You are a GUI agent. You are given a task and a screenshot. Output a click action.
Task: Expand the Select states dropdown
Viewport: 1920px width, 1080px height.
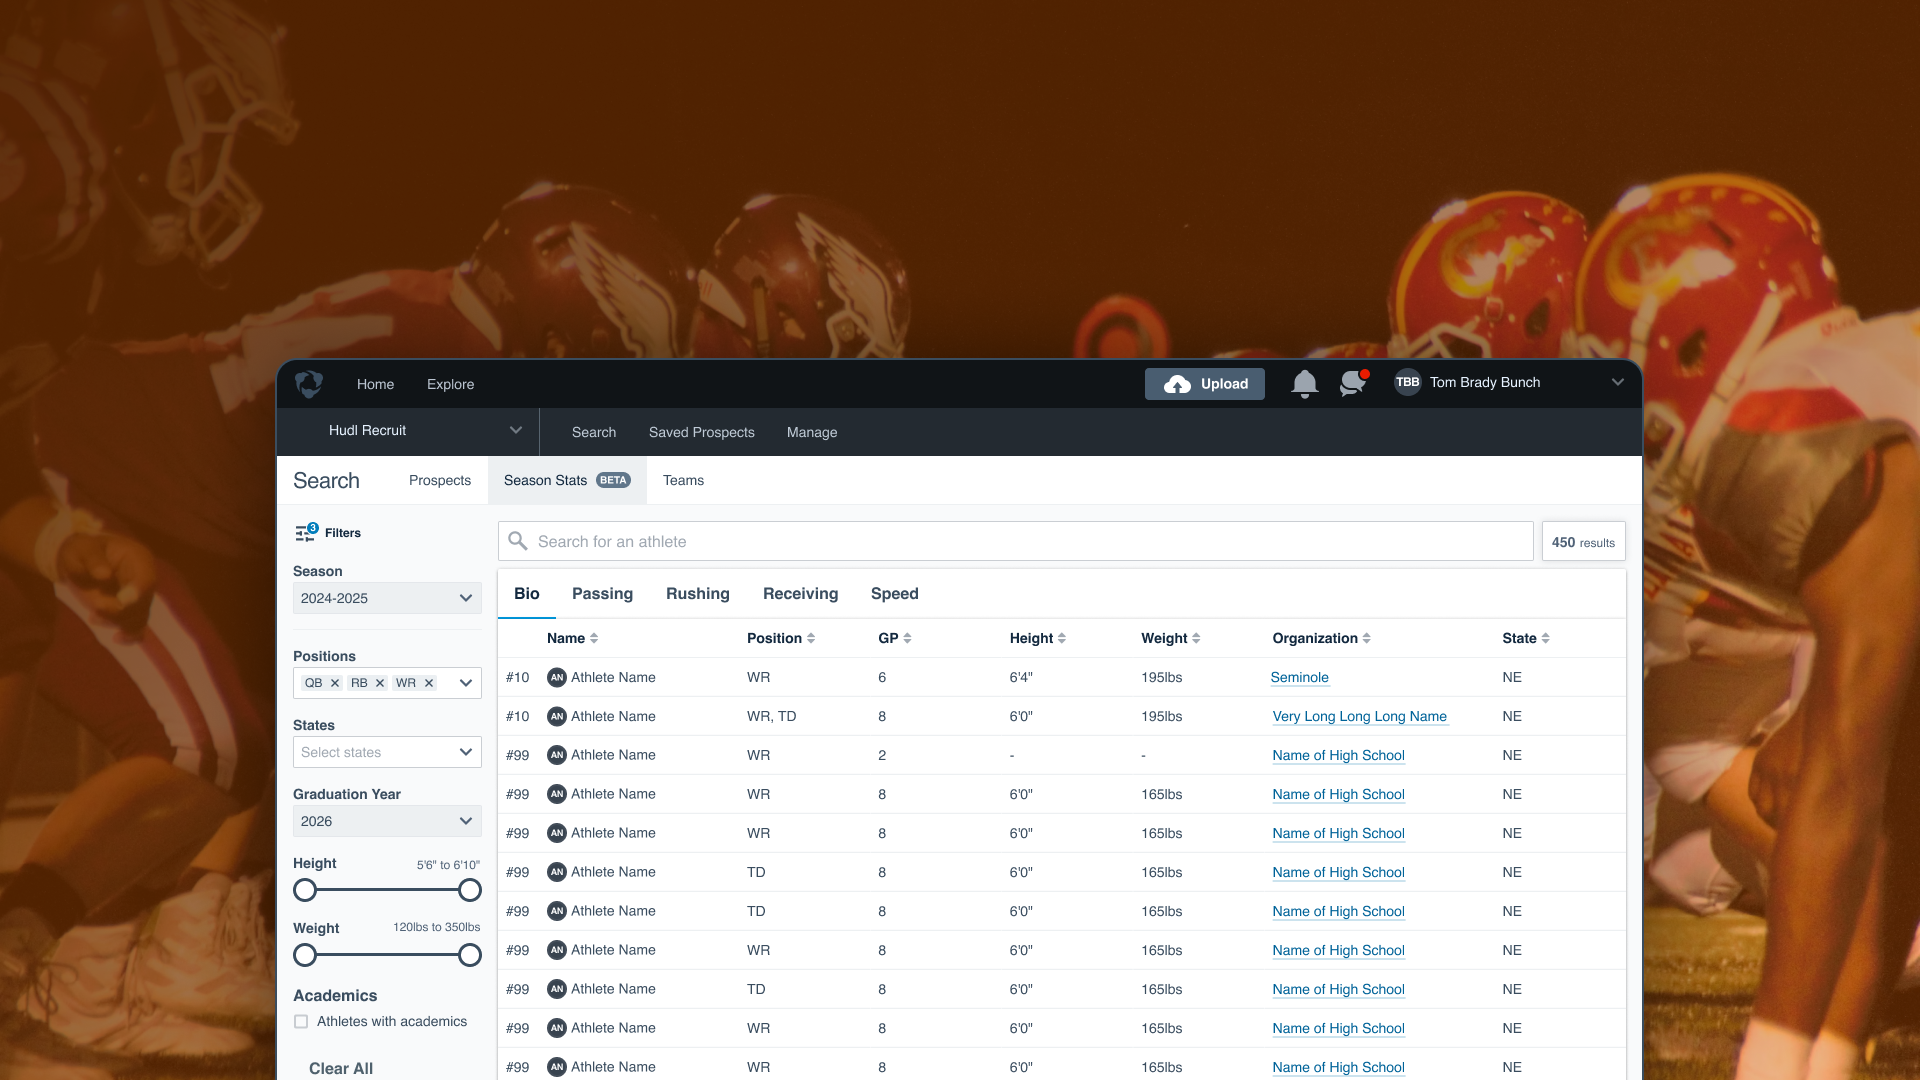(x=387, y=752)
